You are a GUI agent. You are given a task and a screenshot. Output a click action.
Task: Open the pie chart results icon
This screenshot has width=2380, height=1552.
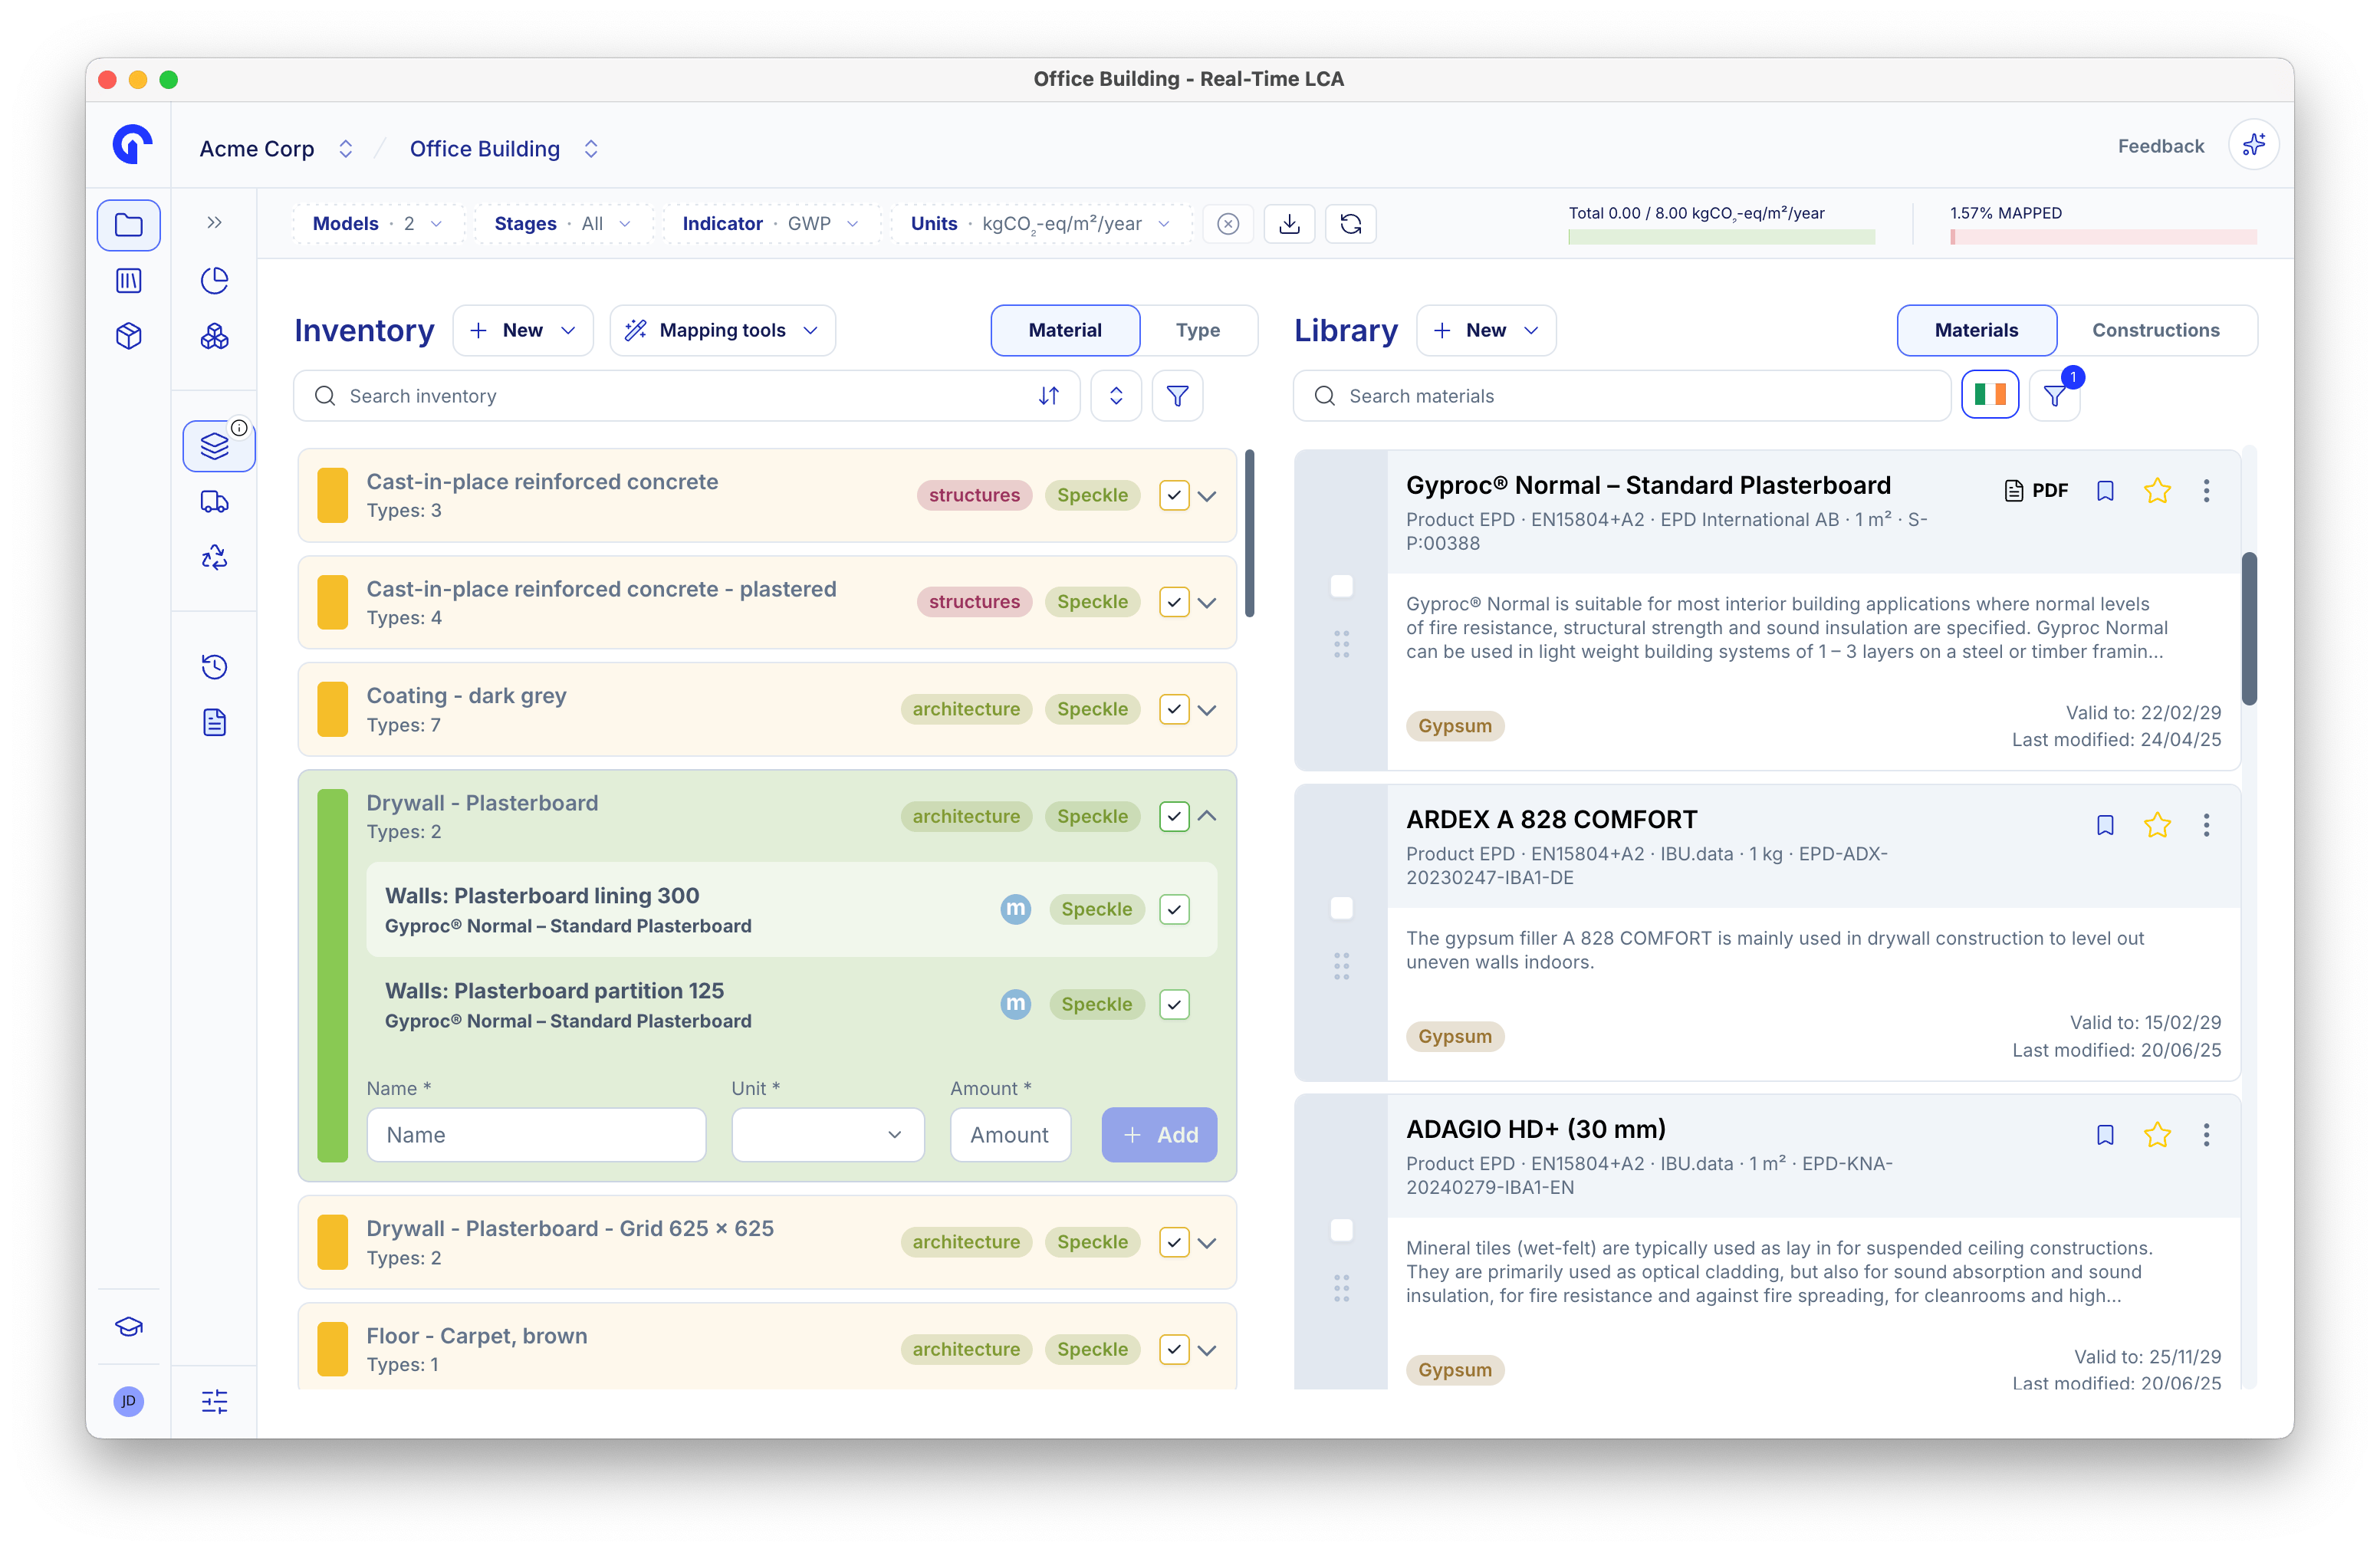214,281
